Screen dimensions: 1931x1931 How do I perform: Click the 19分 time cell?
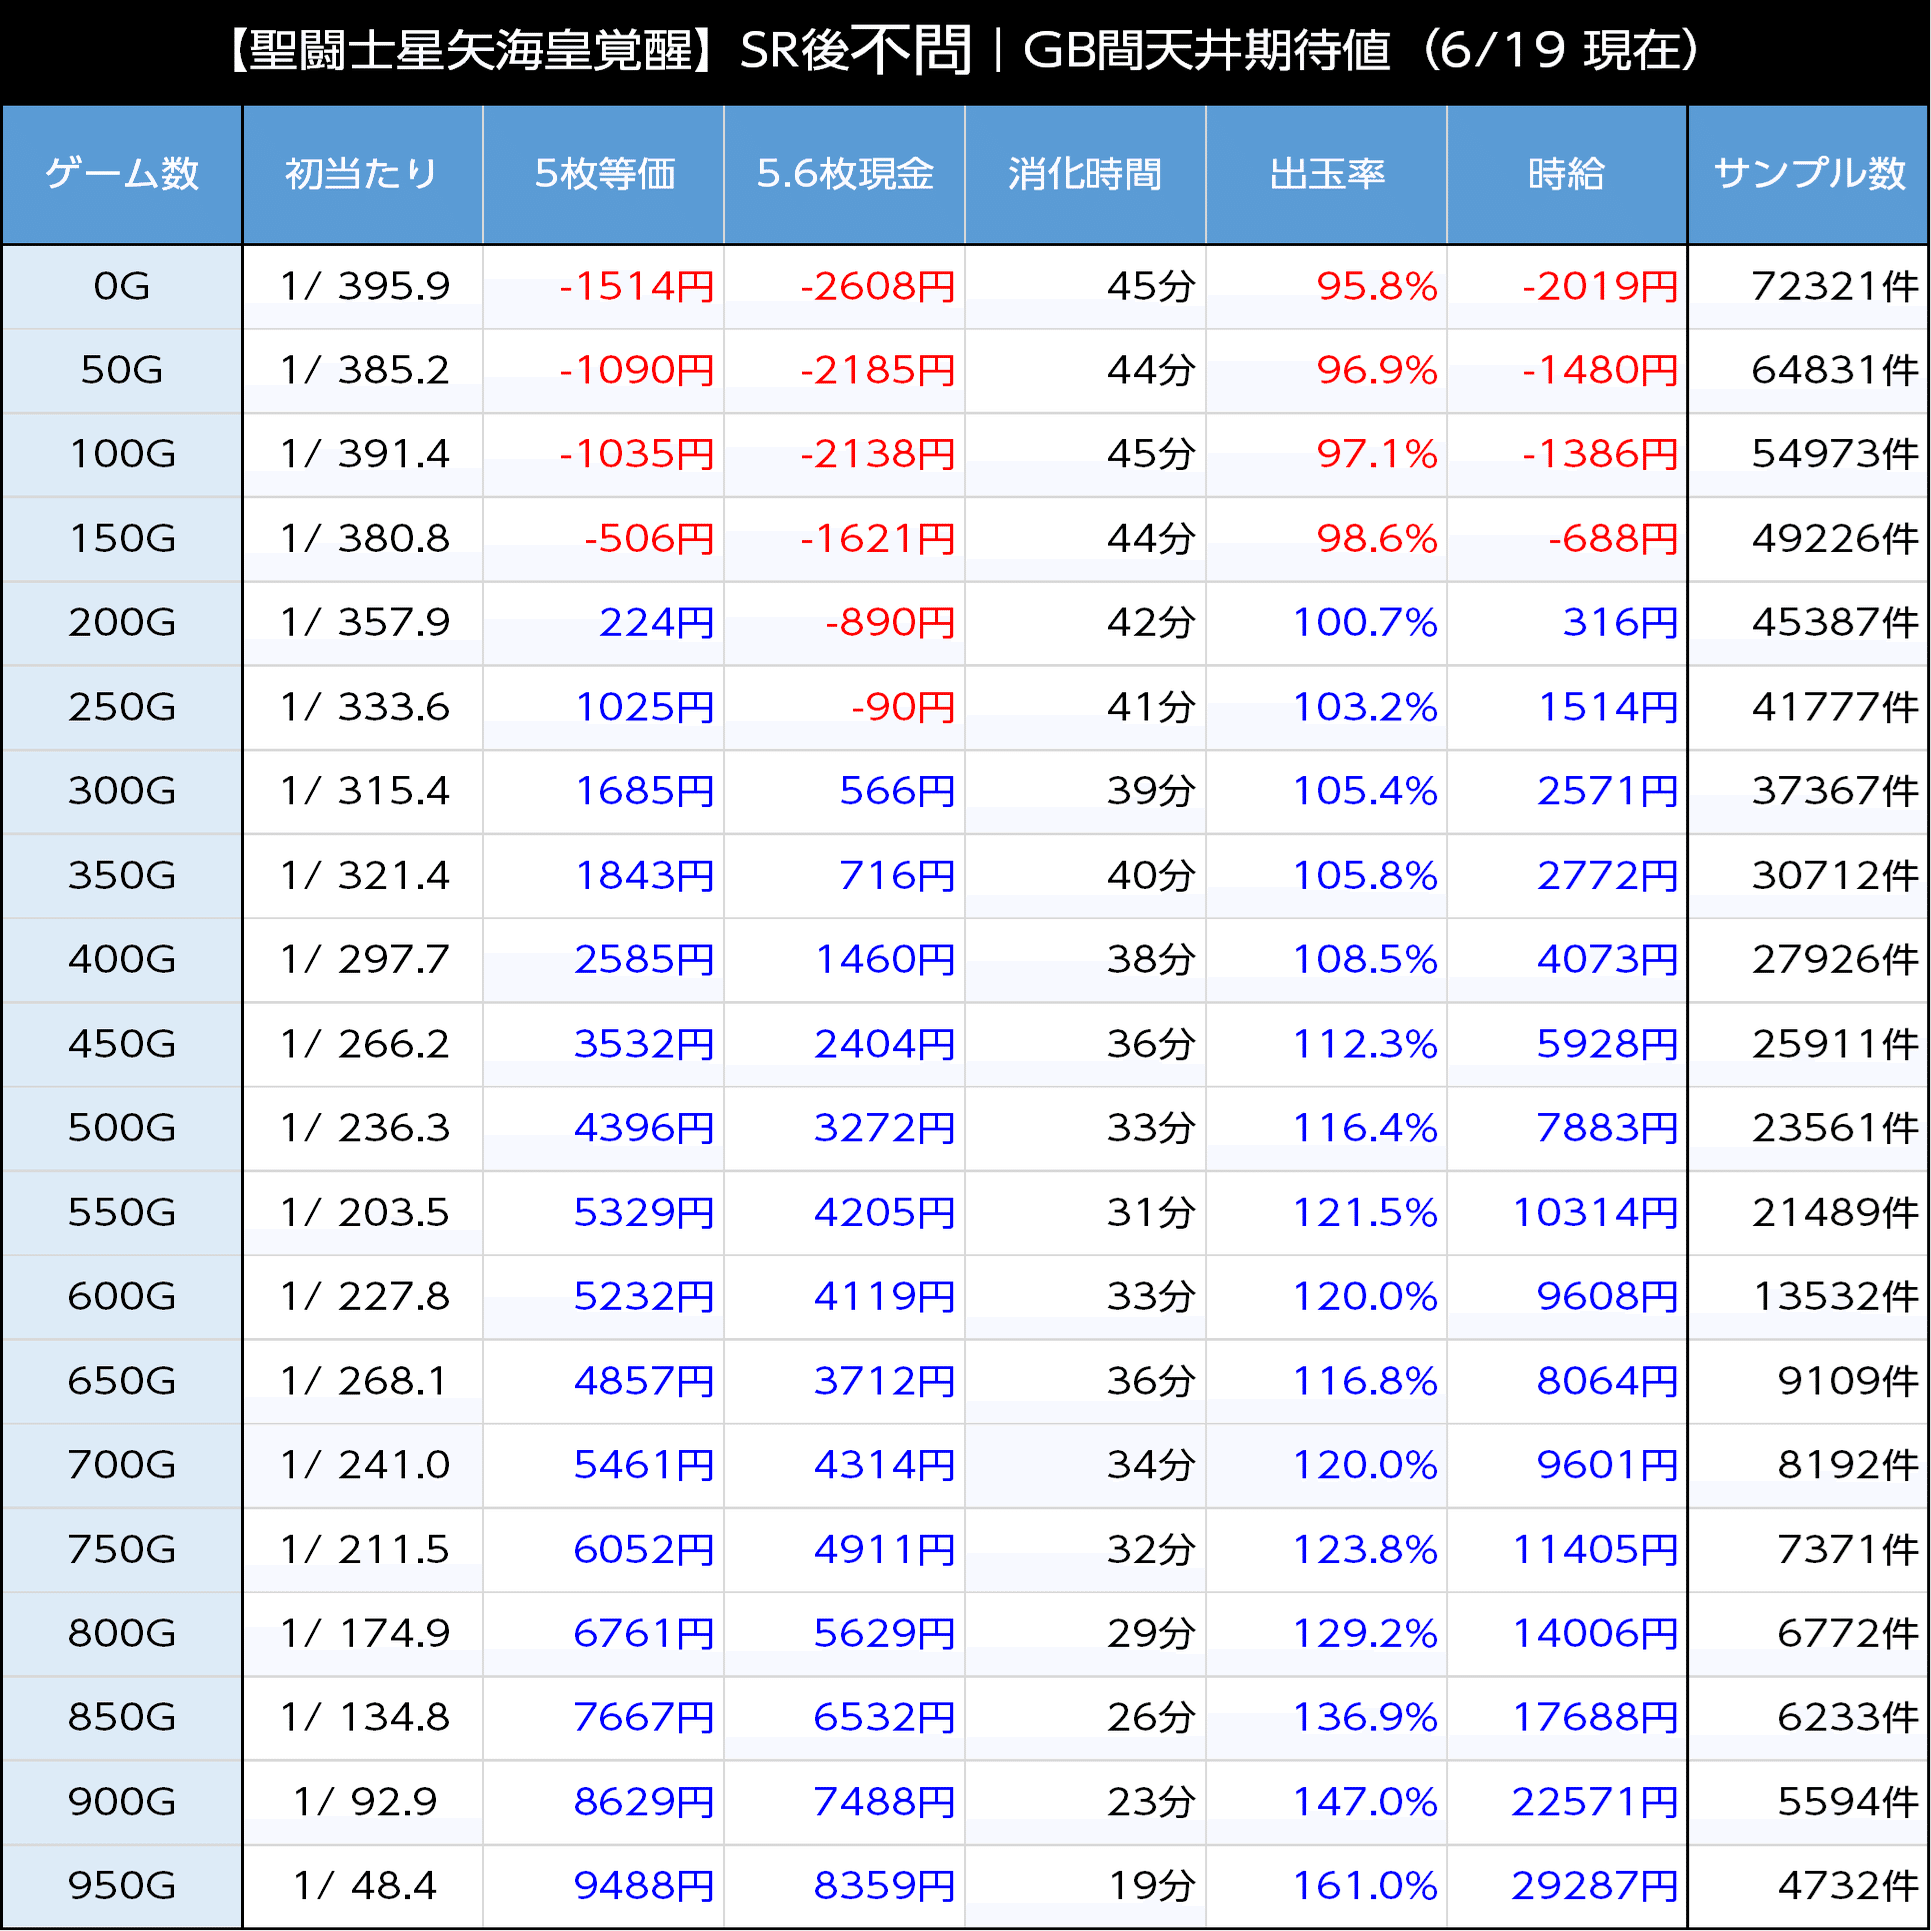(1150, 1886)
